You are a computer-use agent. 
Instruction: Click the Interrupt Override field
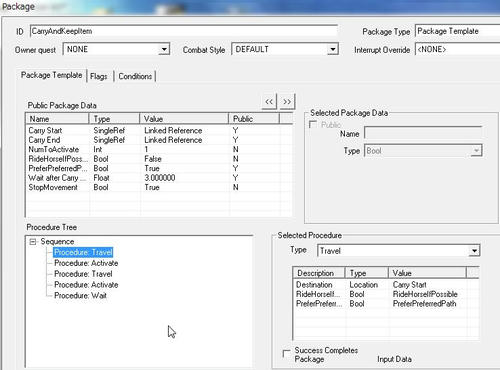pyautogui.click(x=458, y=50)
